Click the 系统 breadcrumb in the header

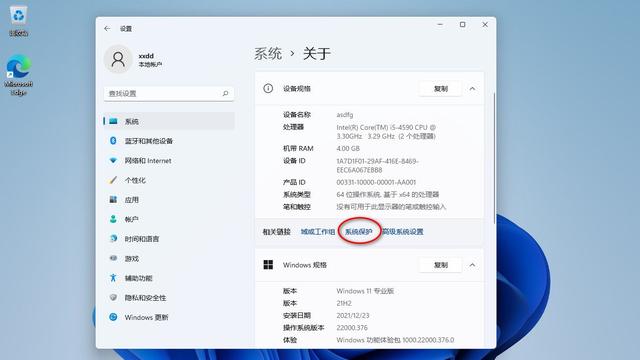click(268, 53)
